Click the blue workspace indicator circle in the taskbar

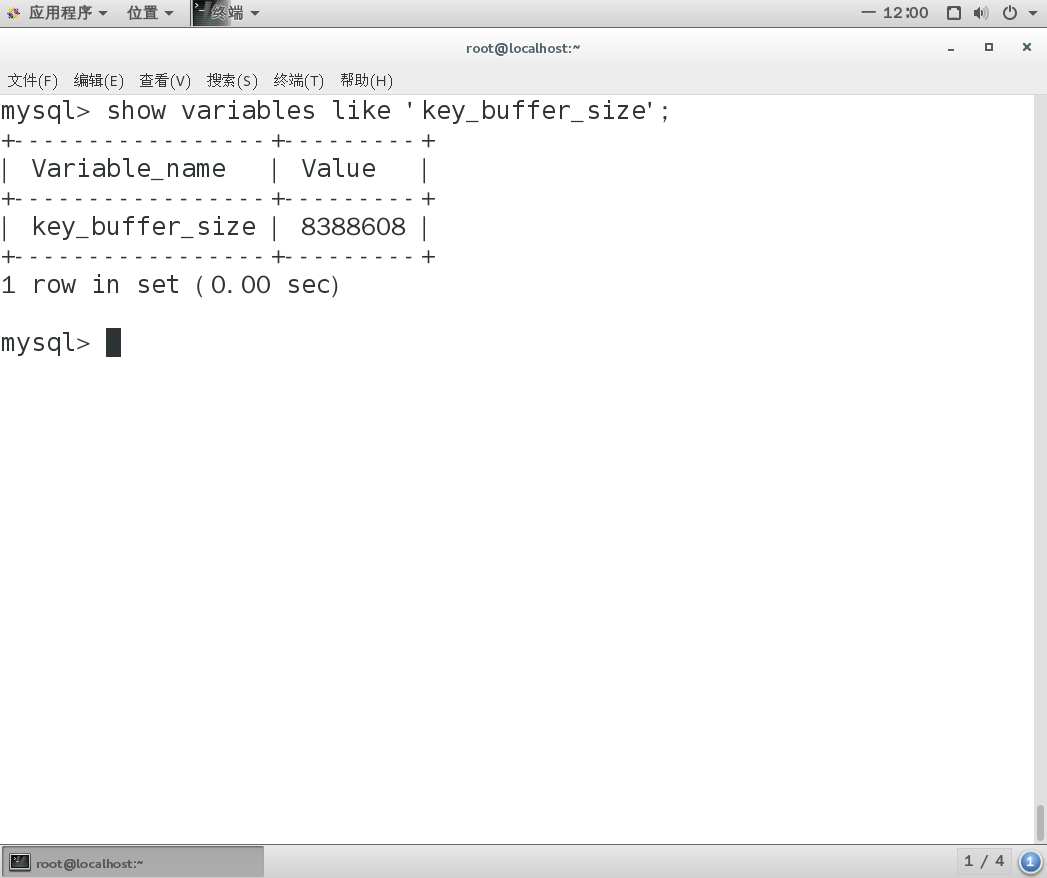1030,861
